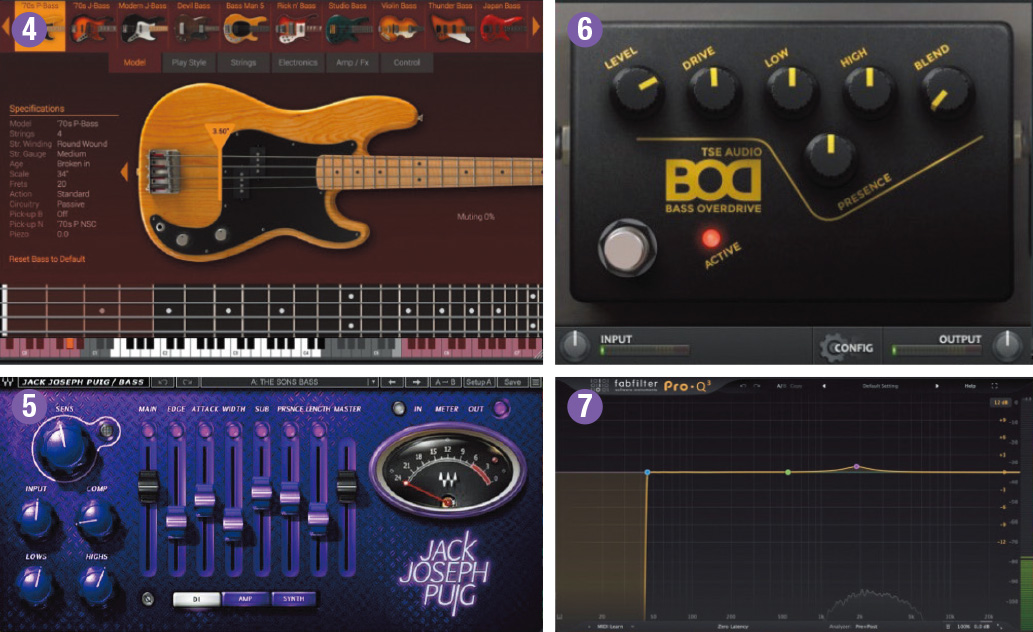This screenshot has height=632, width=1033.
Task: Switch to the Electronics tab
Action: [298, 63]
